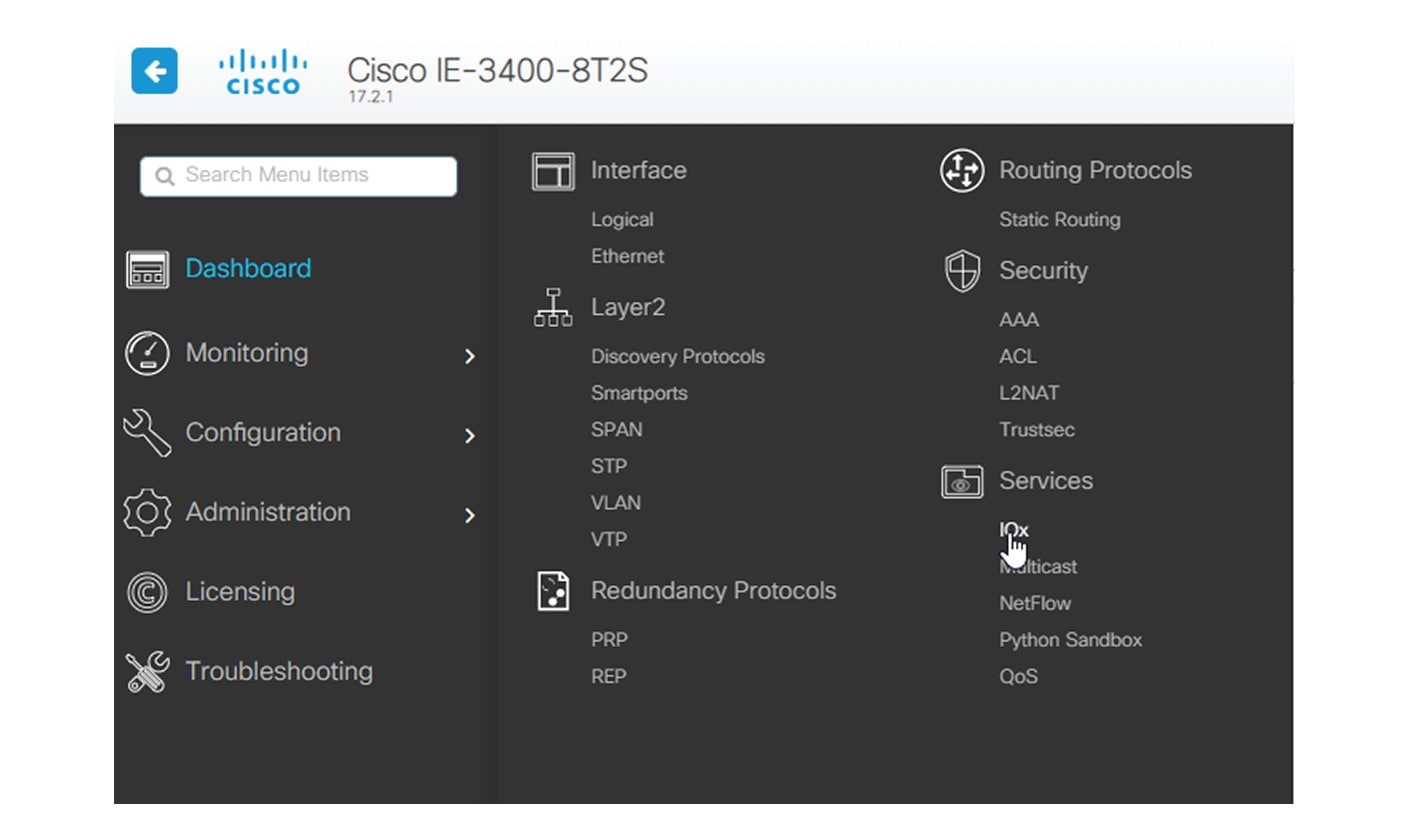Open VTP configuration

tap(609, 539)
